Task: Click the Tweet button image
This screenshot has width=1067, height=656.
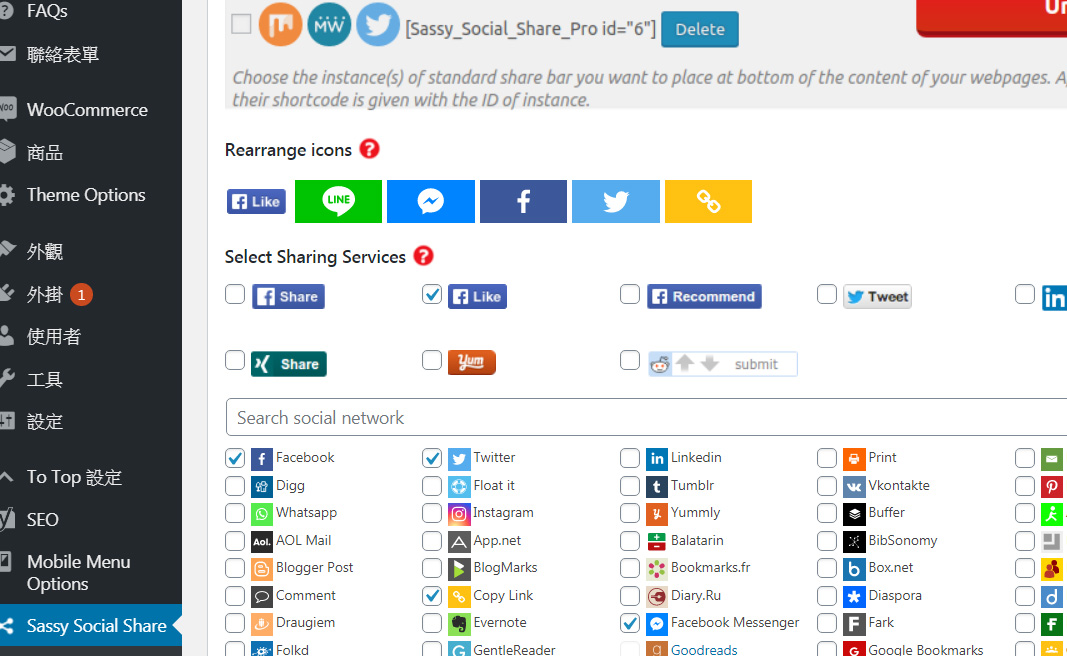Action: (878, 297)
